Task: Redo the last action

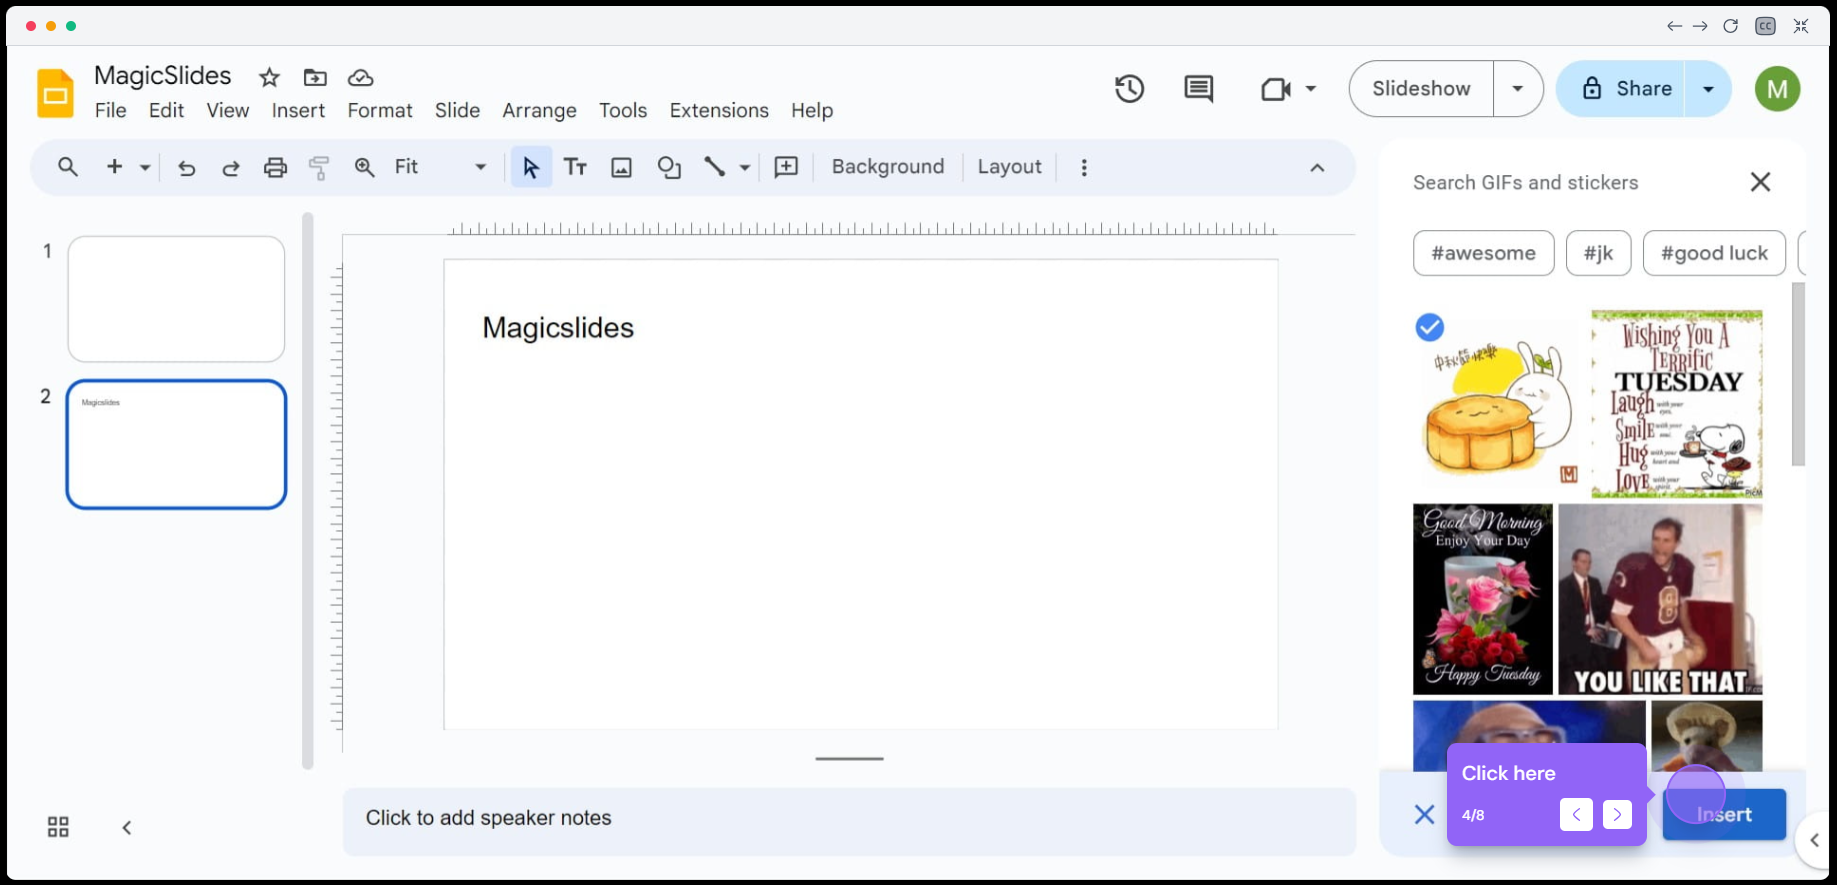Action: click(230, 168)
